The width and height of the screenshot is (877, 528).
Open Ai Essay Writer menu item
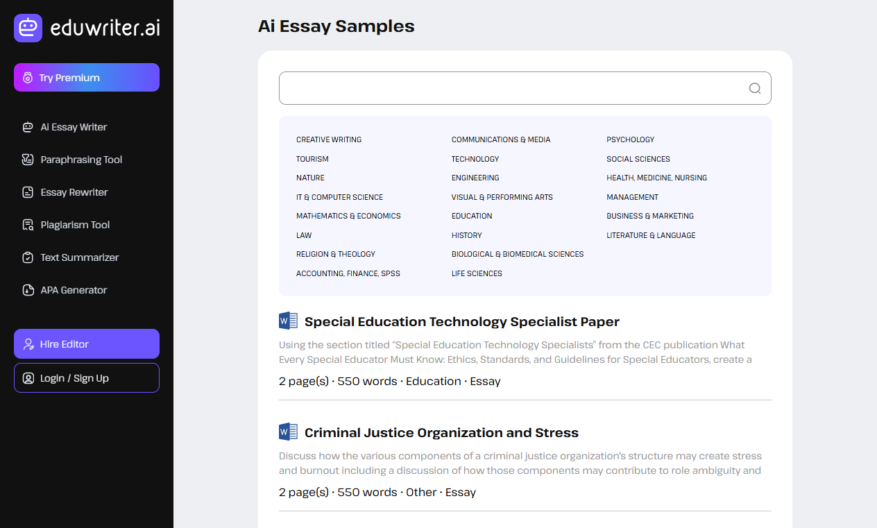(x=73, y=127)
